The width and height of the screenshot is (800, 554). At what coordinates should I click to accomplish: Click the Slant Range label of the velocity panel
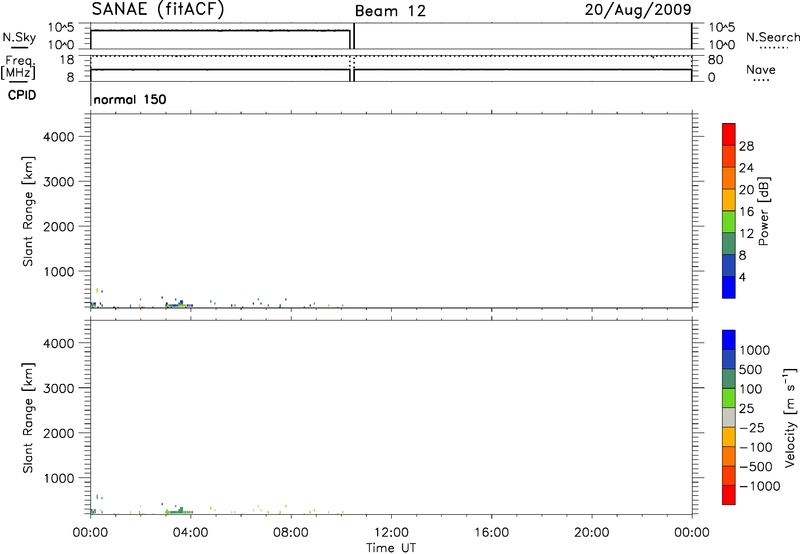tap(28, 418)
